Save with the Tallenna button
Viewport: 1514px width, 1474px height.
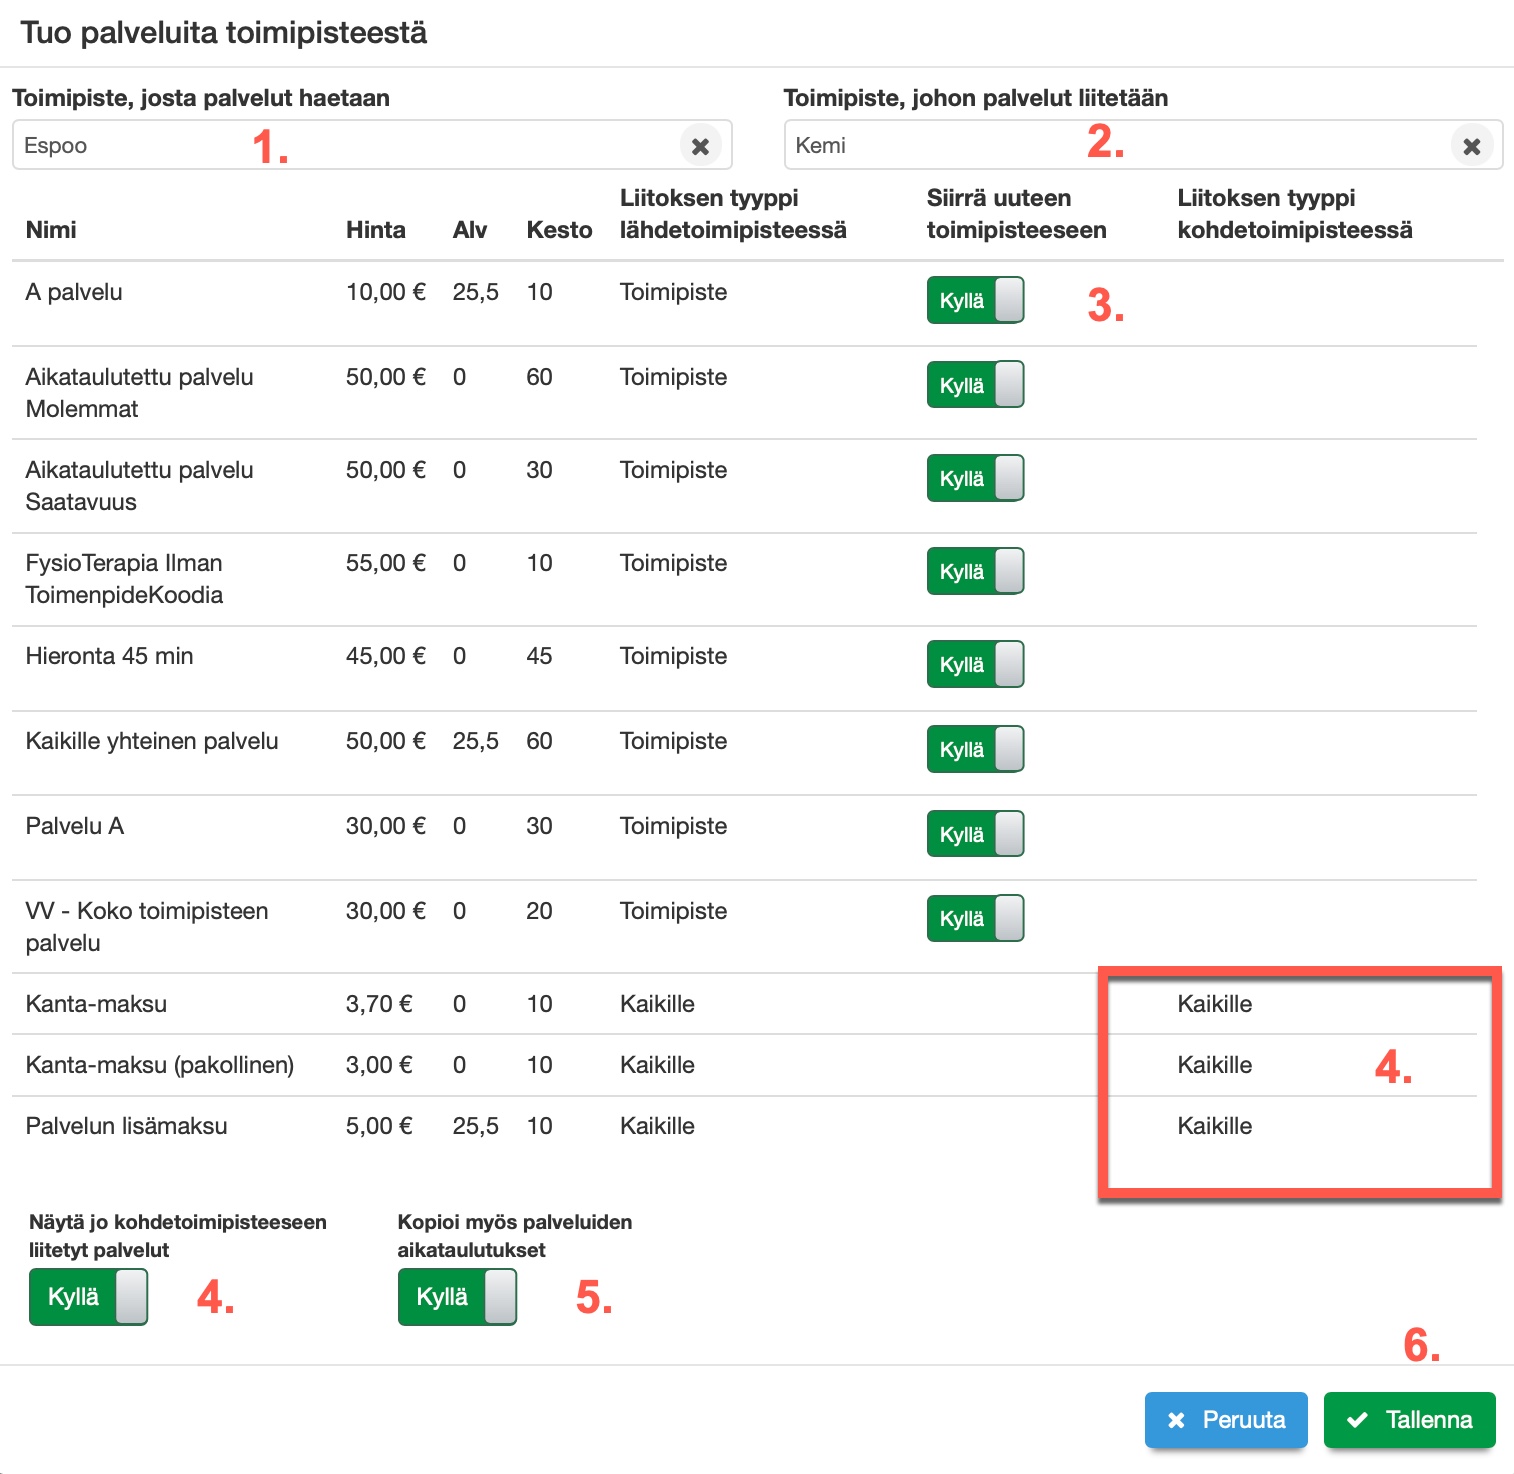tap(1409, 1420)
